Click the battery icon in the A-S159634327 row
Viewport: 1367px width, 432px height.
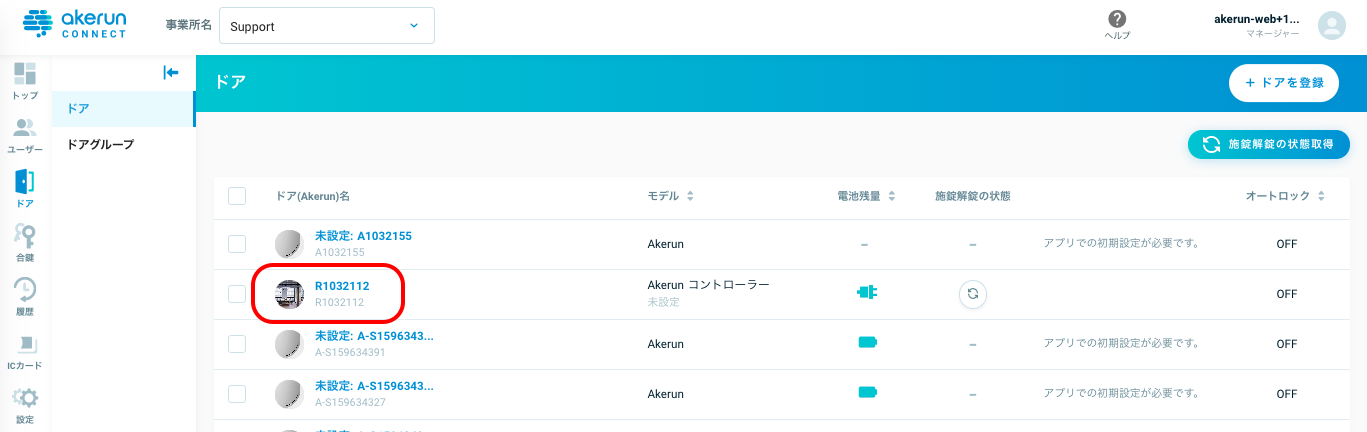(867, 392)
